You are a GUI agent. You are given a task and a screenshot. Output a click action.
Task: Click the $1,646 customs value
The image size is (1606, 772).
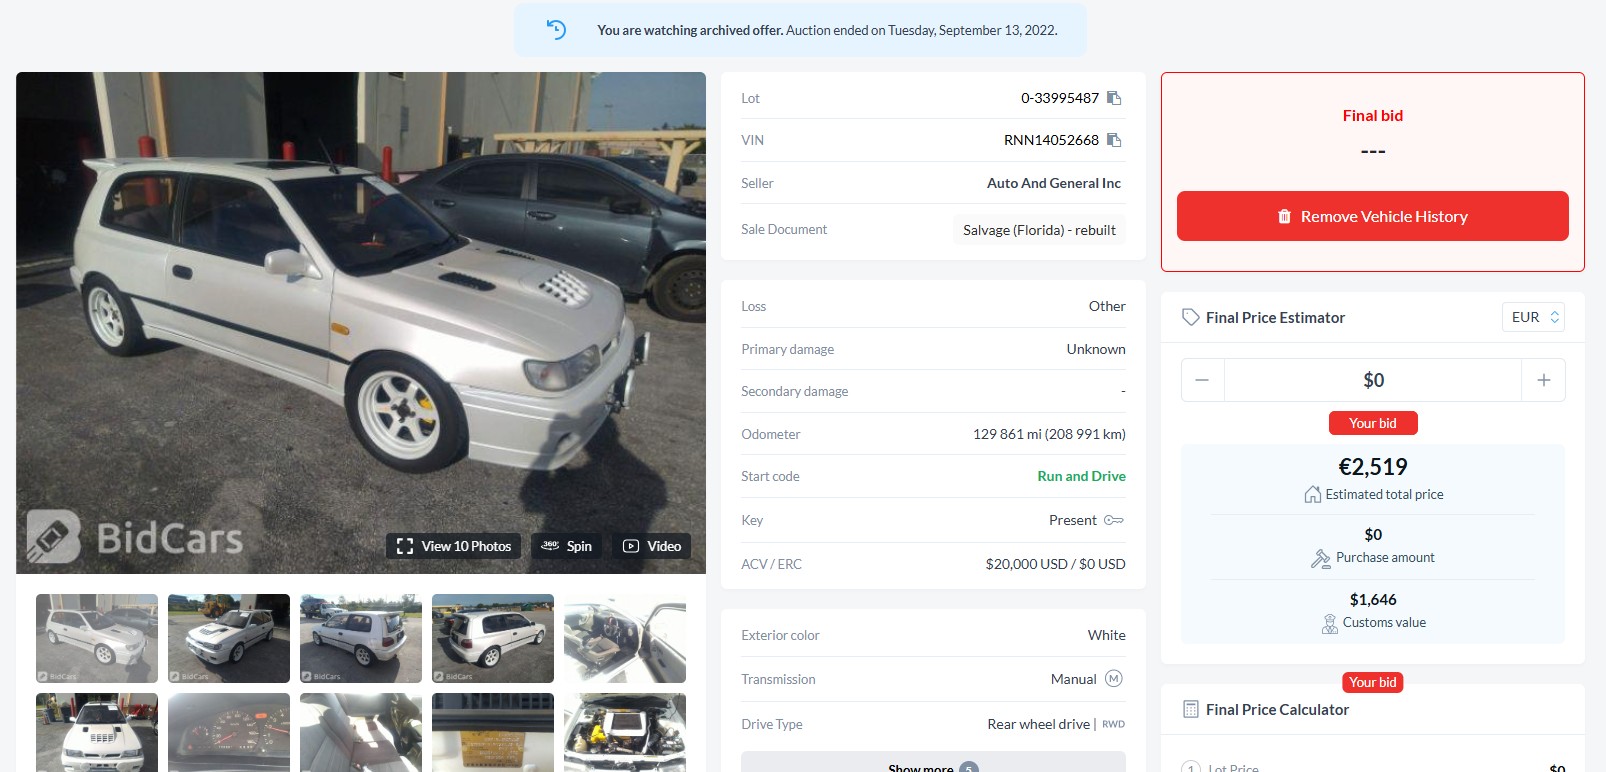(x=1373, y=600)
